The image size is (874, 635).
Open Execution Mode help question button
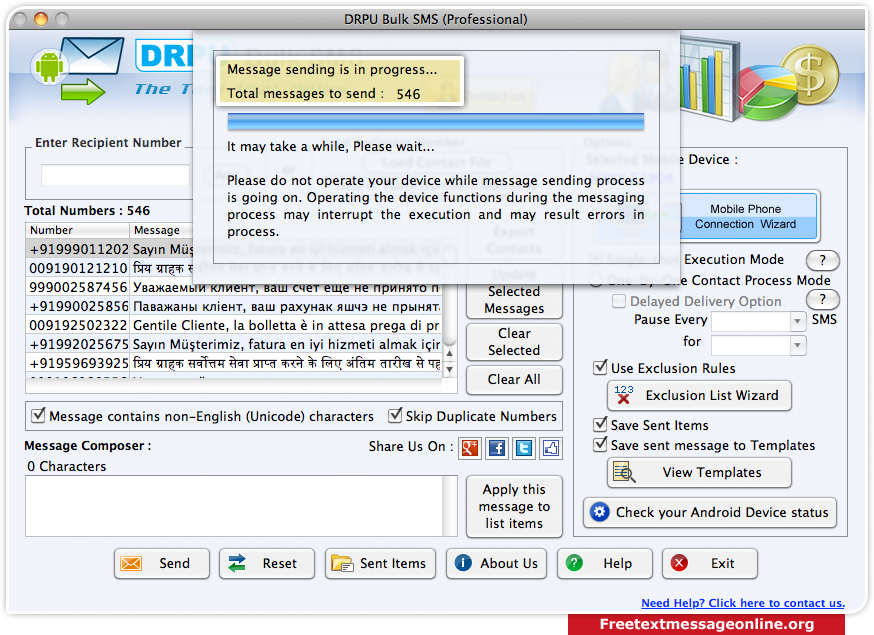[x=822, y=260]
